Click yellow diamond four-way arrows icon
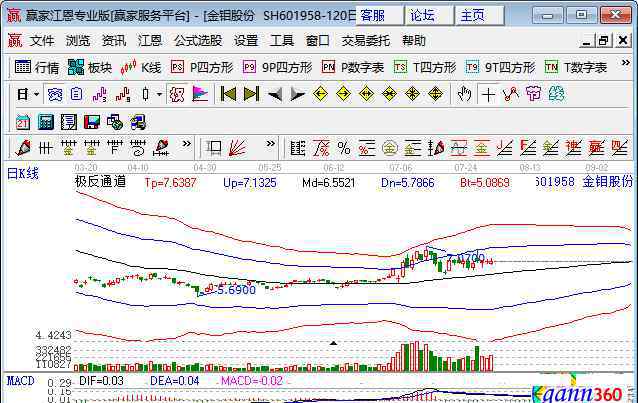This screenshot has width=638, height=403. pos(435,94)
